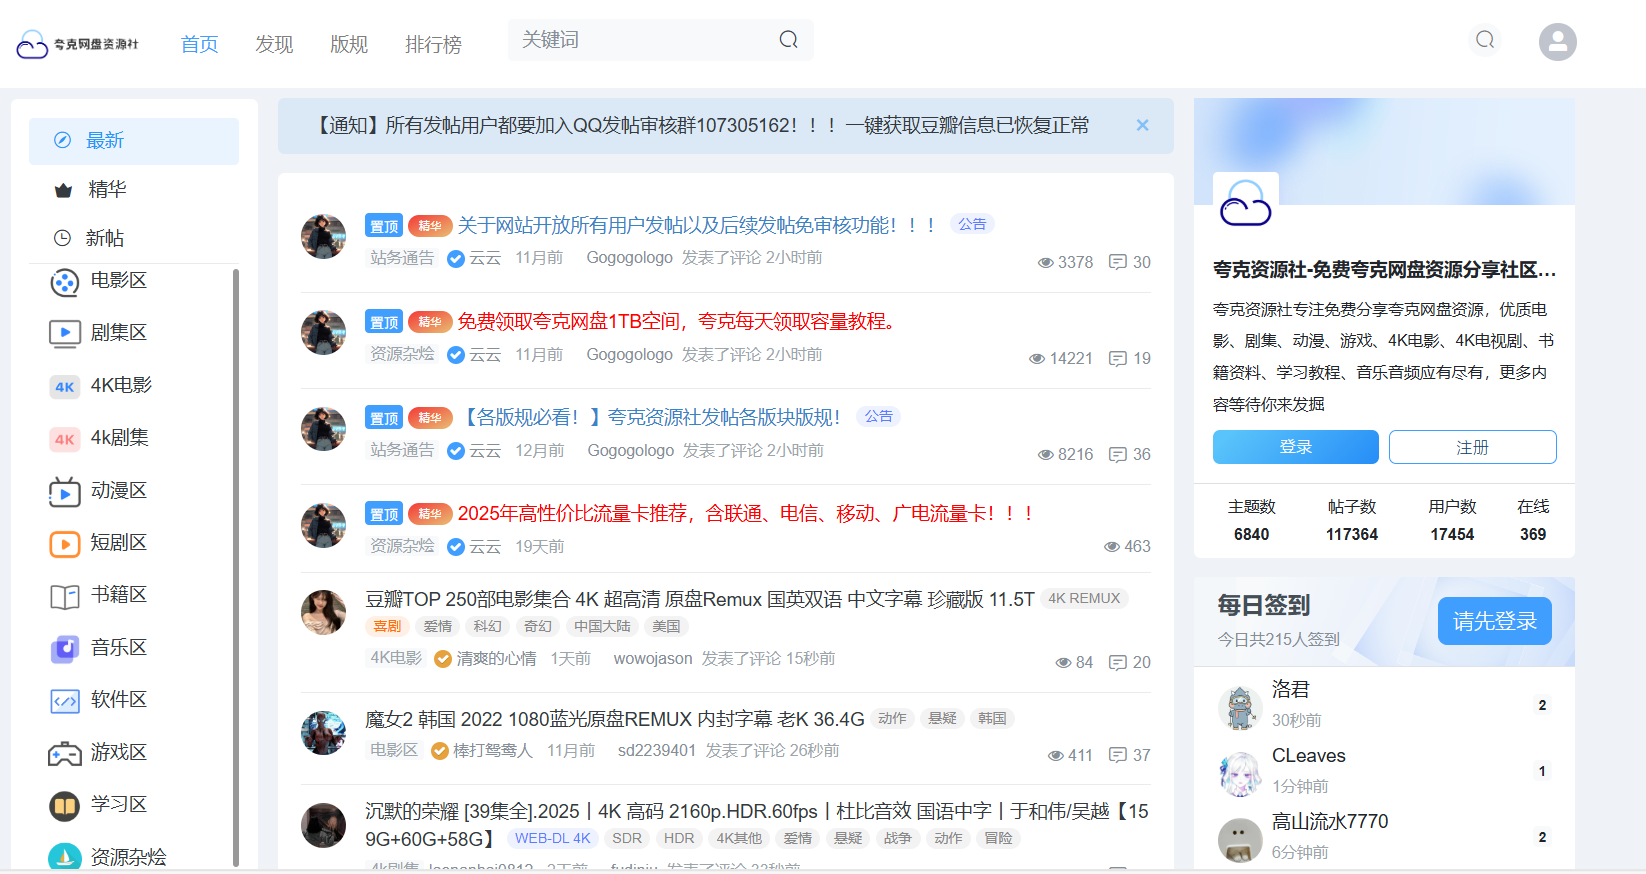Select the 4K电影 category icon

click(x=65, y=386)
